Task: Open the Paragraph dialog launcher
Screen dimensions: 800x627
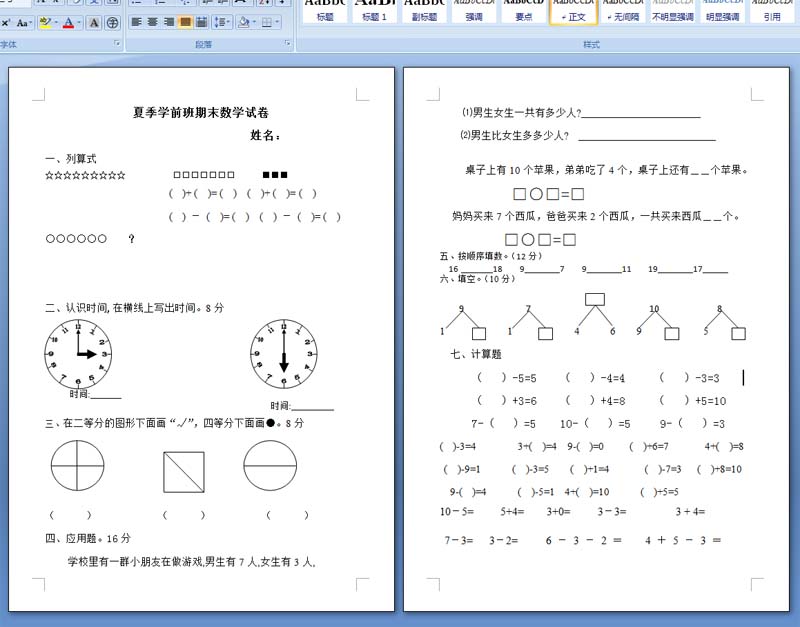Action: click(x=287, y=44)
